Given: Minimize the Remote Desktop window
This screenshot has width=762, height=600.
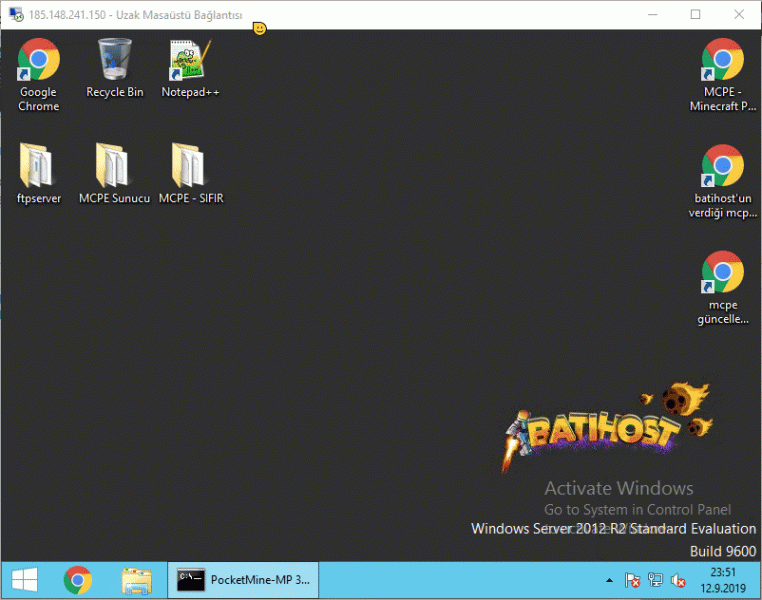Looking at the screenshot, I should [x=653, y=15].
